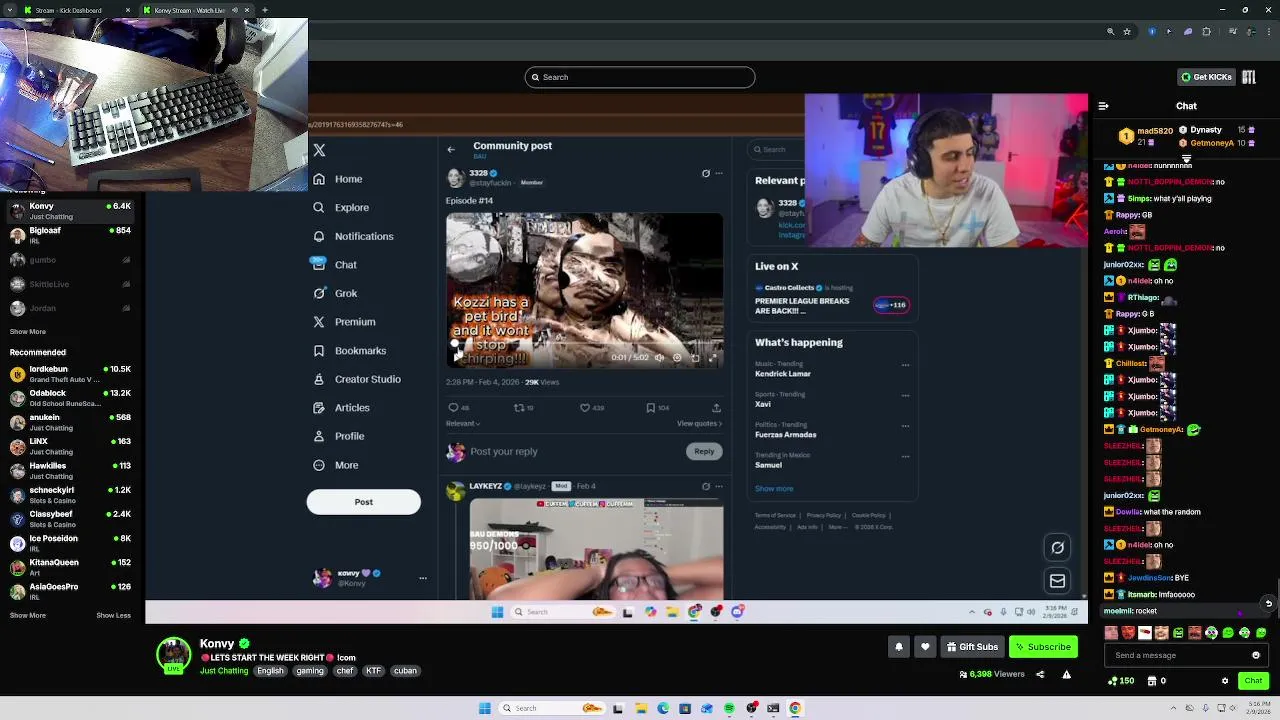Open Grok in X sidebar
This screenshot has height=720, width=1280.
pyautogui.click(x=335, y=293)
